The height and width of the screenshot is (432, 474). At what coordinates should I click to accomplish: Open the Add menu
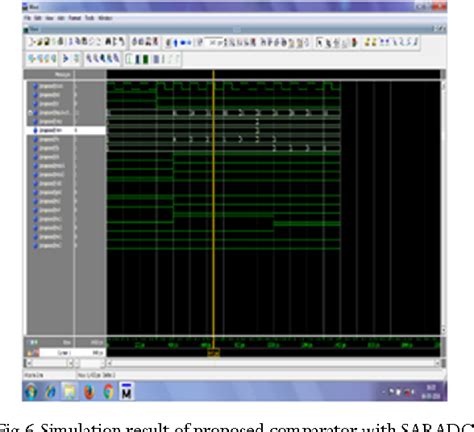61,18
